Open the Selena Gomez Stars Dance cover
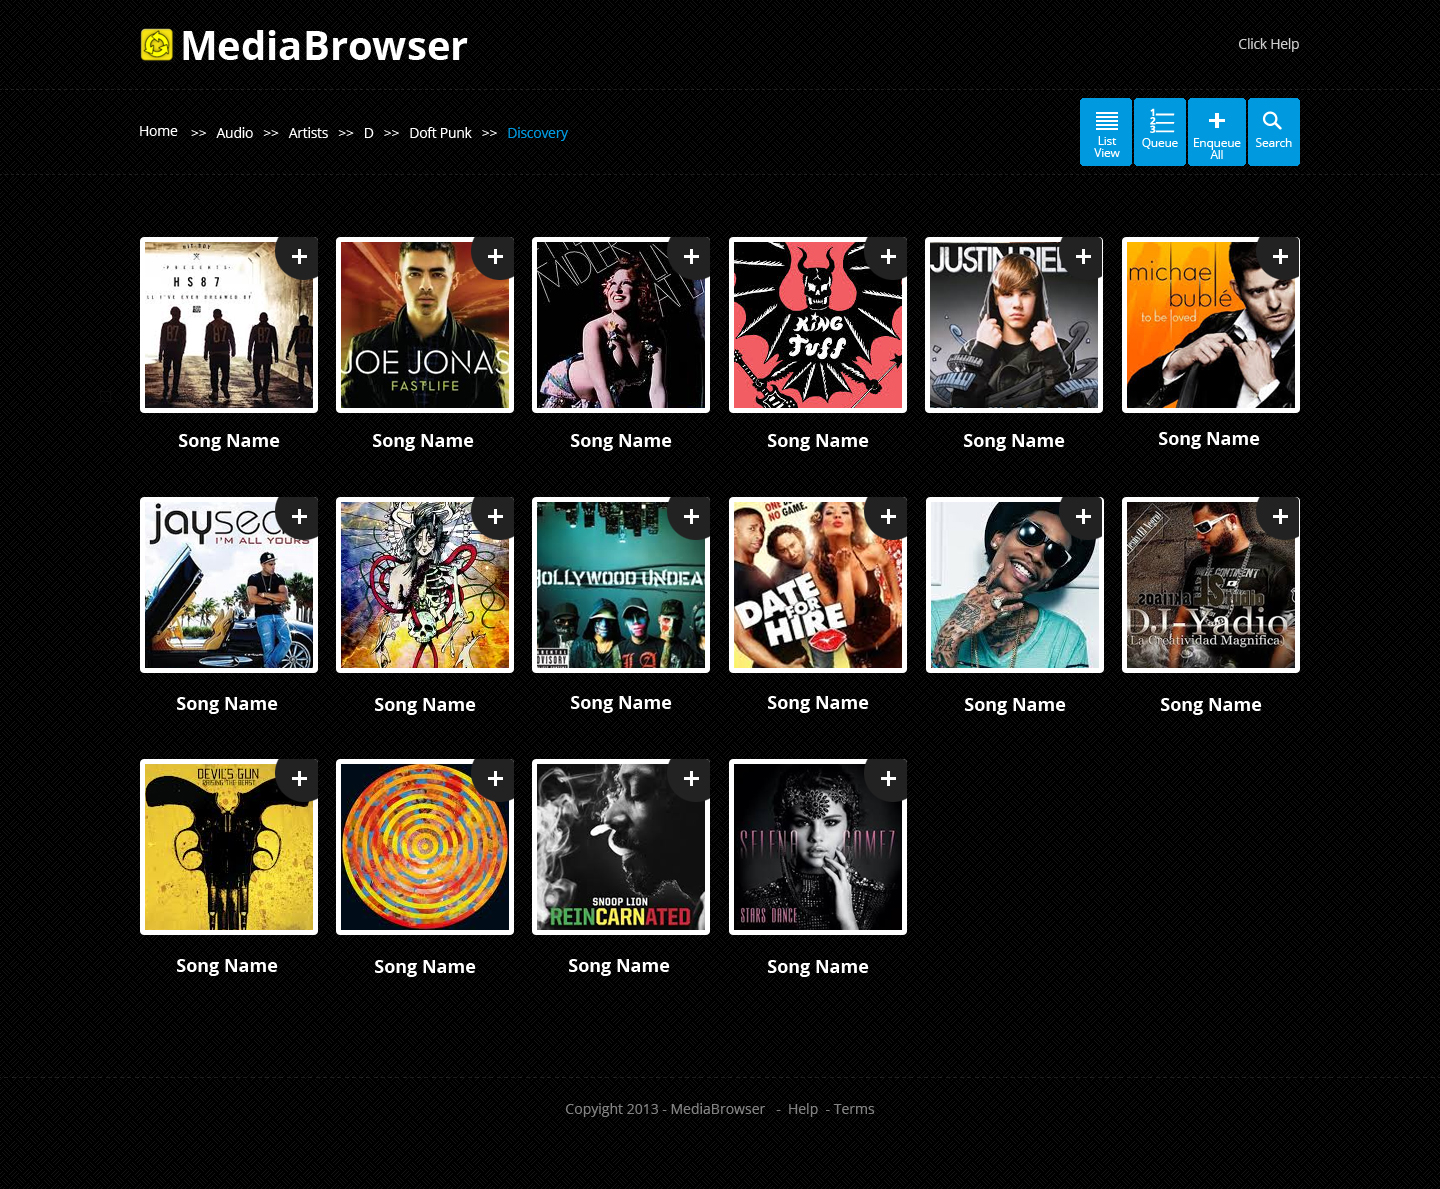Screen dimensions: 1440x1189 pyautogui.click(x=818, y=847)
